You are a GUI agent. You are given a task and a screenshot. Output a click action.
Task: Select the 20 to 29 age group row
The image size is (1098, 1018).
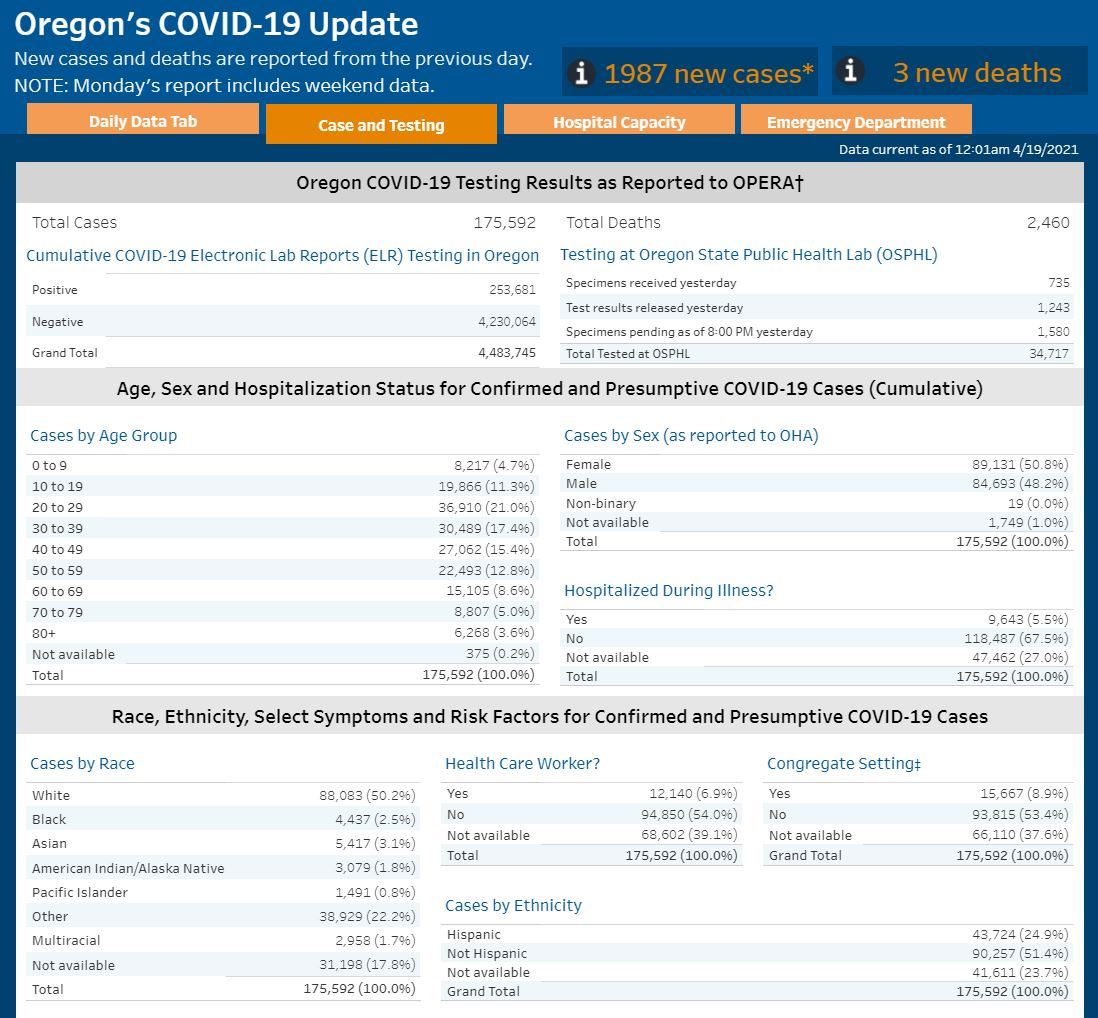point(283,508)
